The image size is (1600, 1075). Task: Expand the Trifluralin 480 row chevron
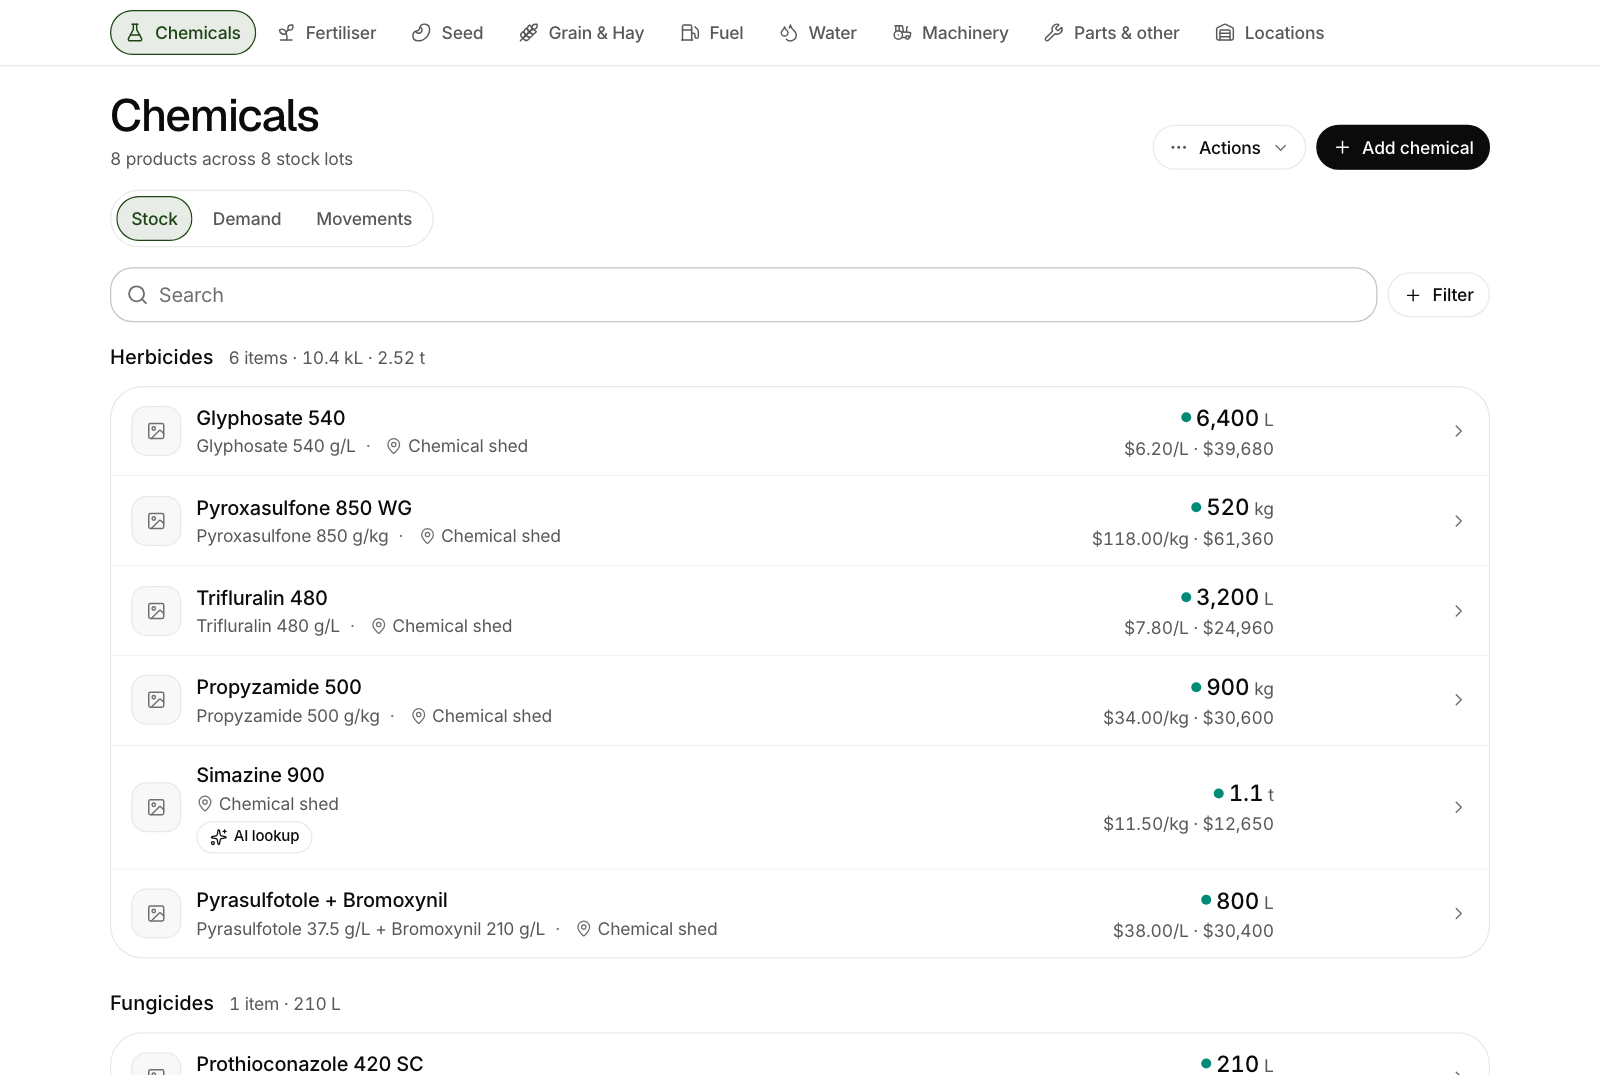click(1458, 611)
